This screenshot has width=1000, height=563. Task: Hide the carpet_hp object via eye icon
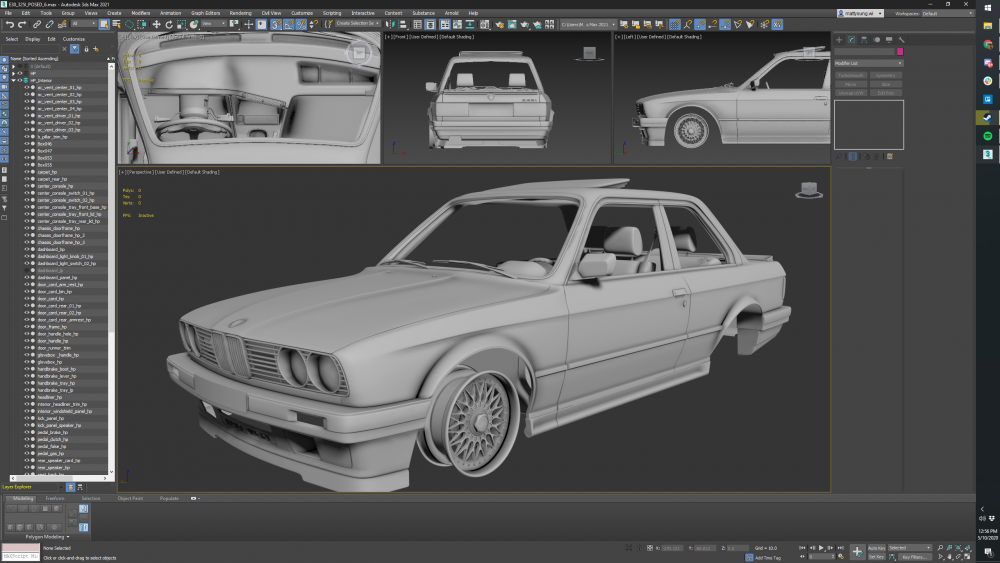[x=27, y=172]
